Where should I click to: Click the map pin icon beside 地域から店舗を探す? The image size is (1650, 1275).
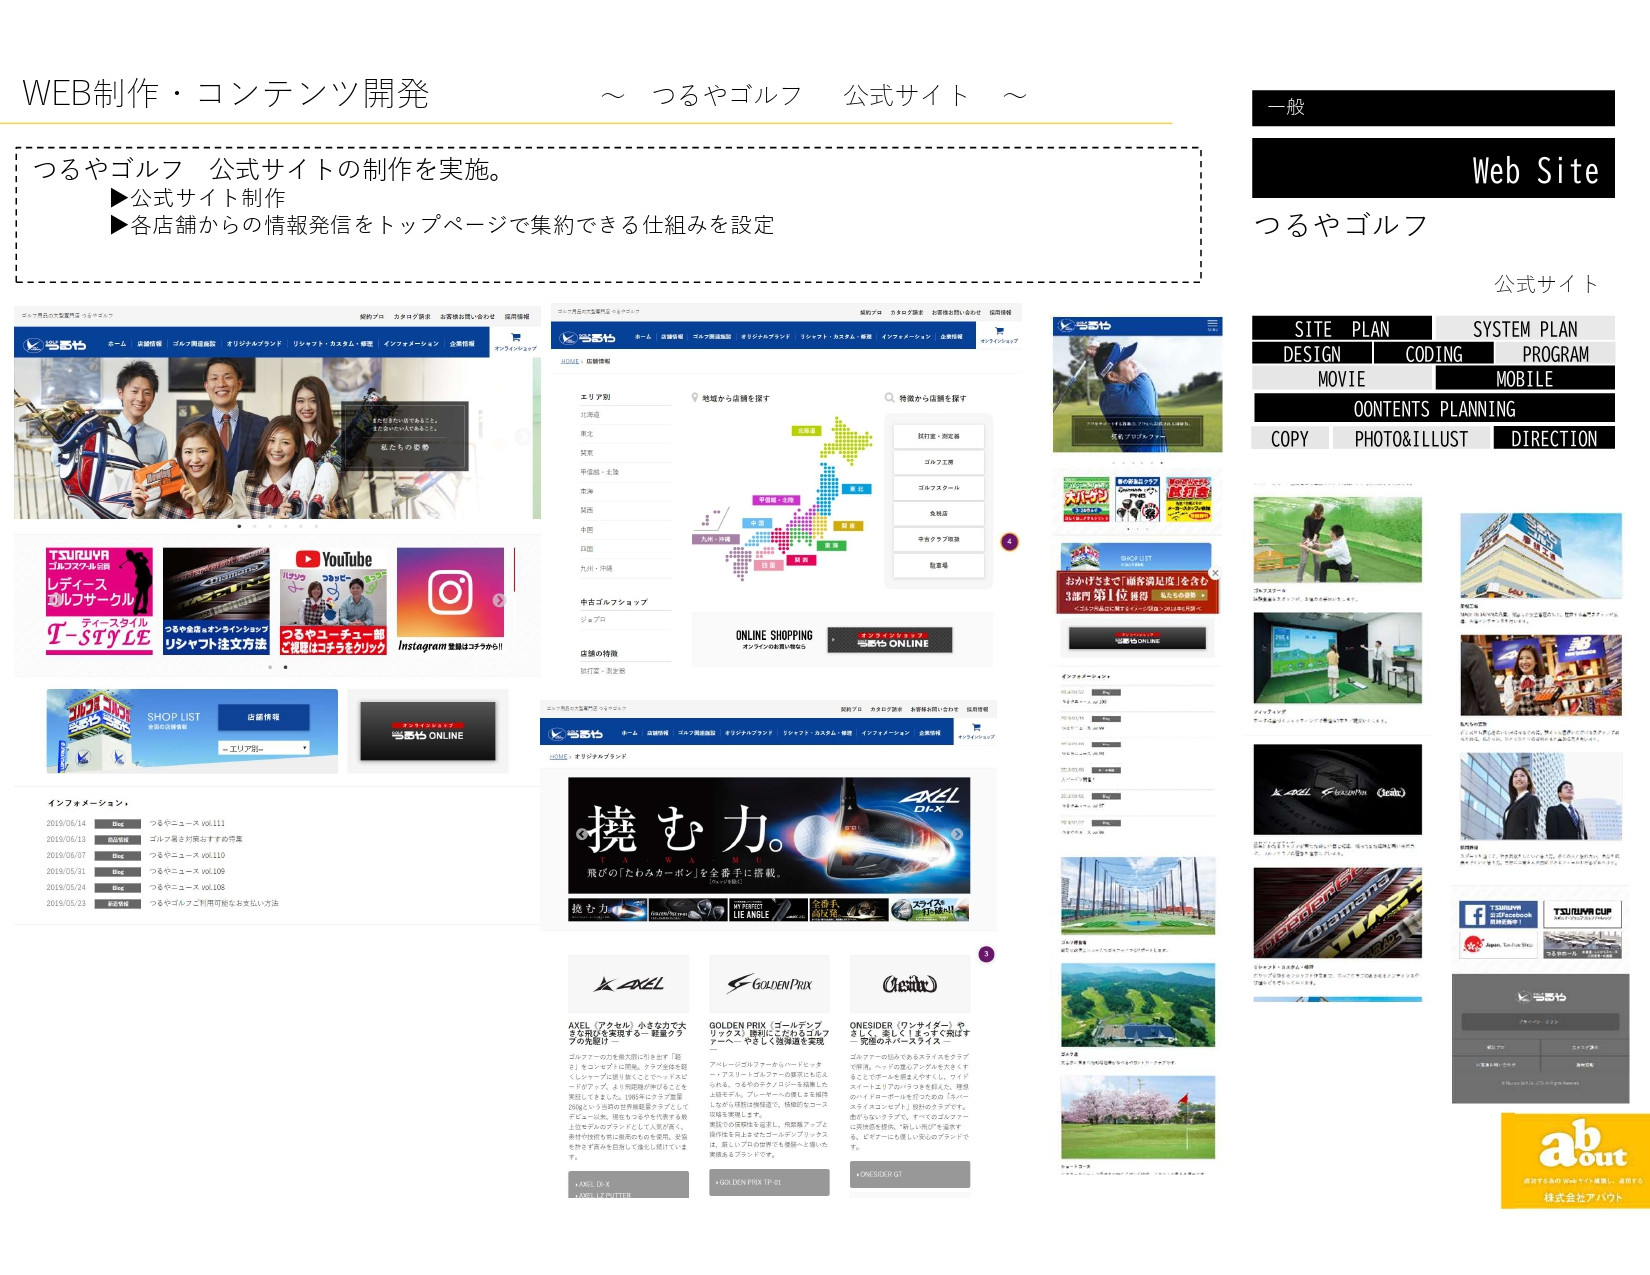pos(695,397)
